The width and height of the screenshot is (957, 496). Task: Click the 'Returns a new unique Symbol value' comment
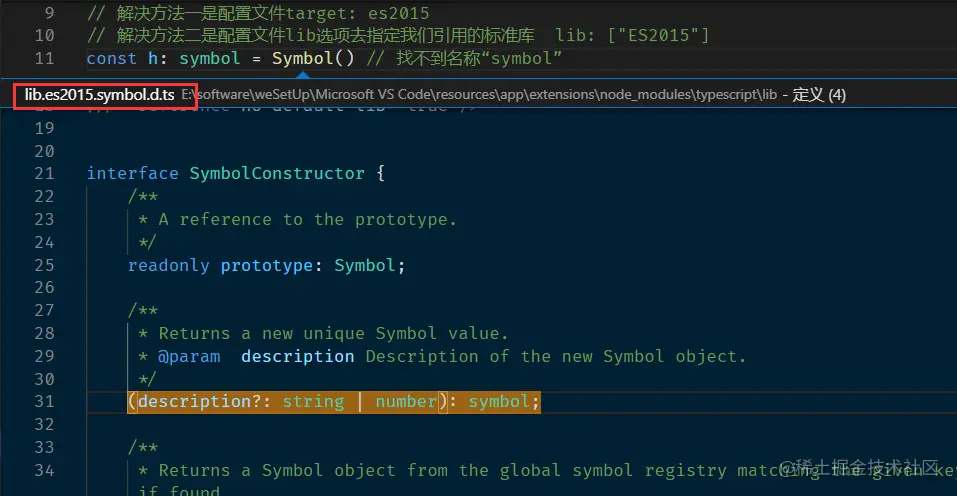[x=333, y=333]
